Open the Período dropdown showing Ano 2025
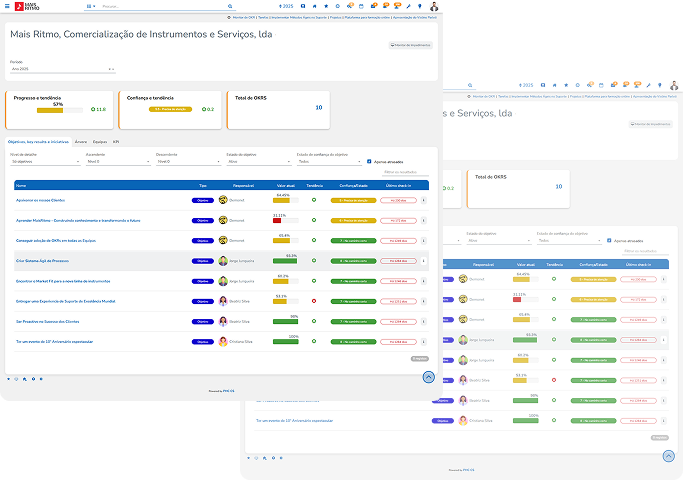Image resolution: width=683 pixels, height=480 pixels. [x=62, y=69]
